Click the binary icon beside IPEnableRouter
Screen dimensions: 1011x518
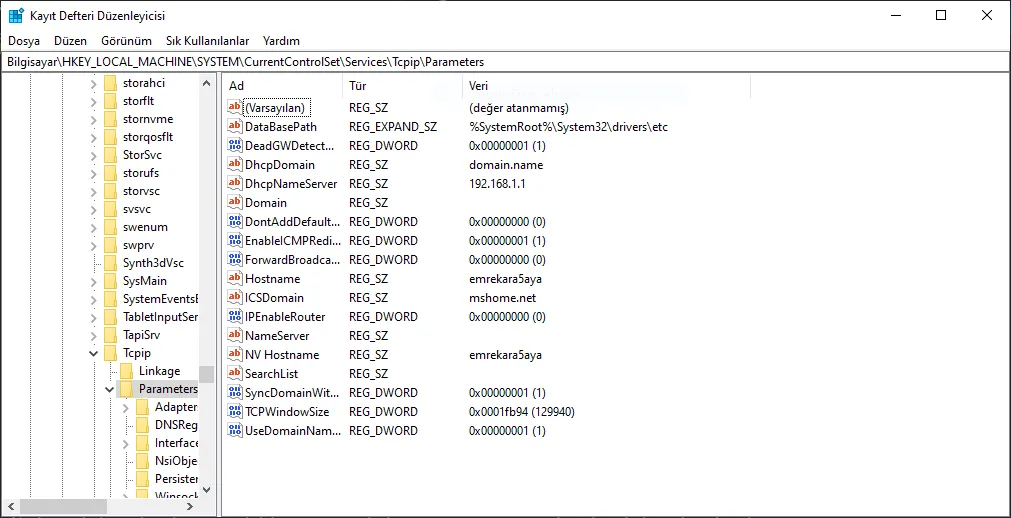click(235, 317)
